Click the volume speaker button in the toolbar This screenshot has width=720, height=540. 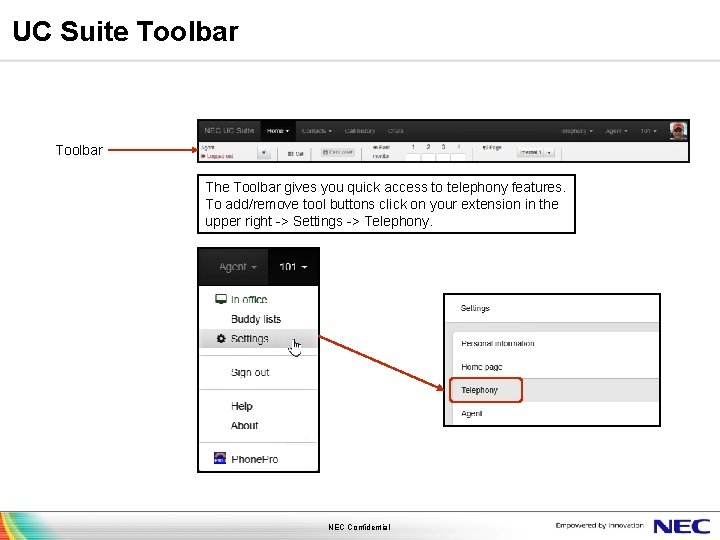click(x=264, y=152)
